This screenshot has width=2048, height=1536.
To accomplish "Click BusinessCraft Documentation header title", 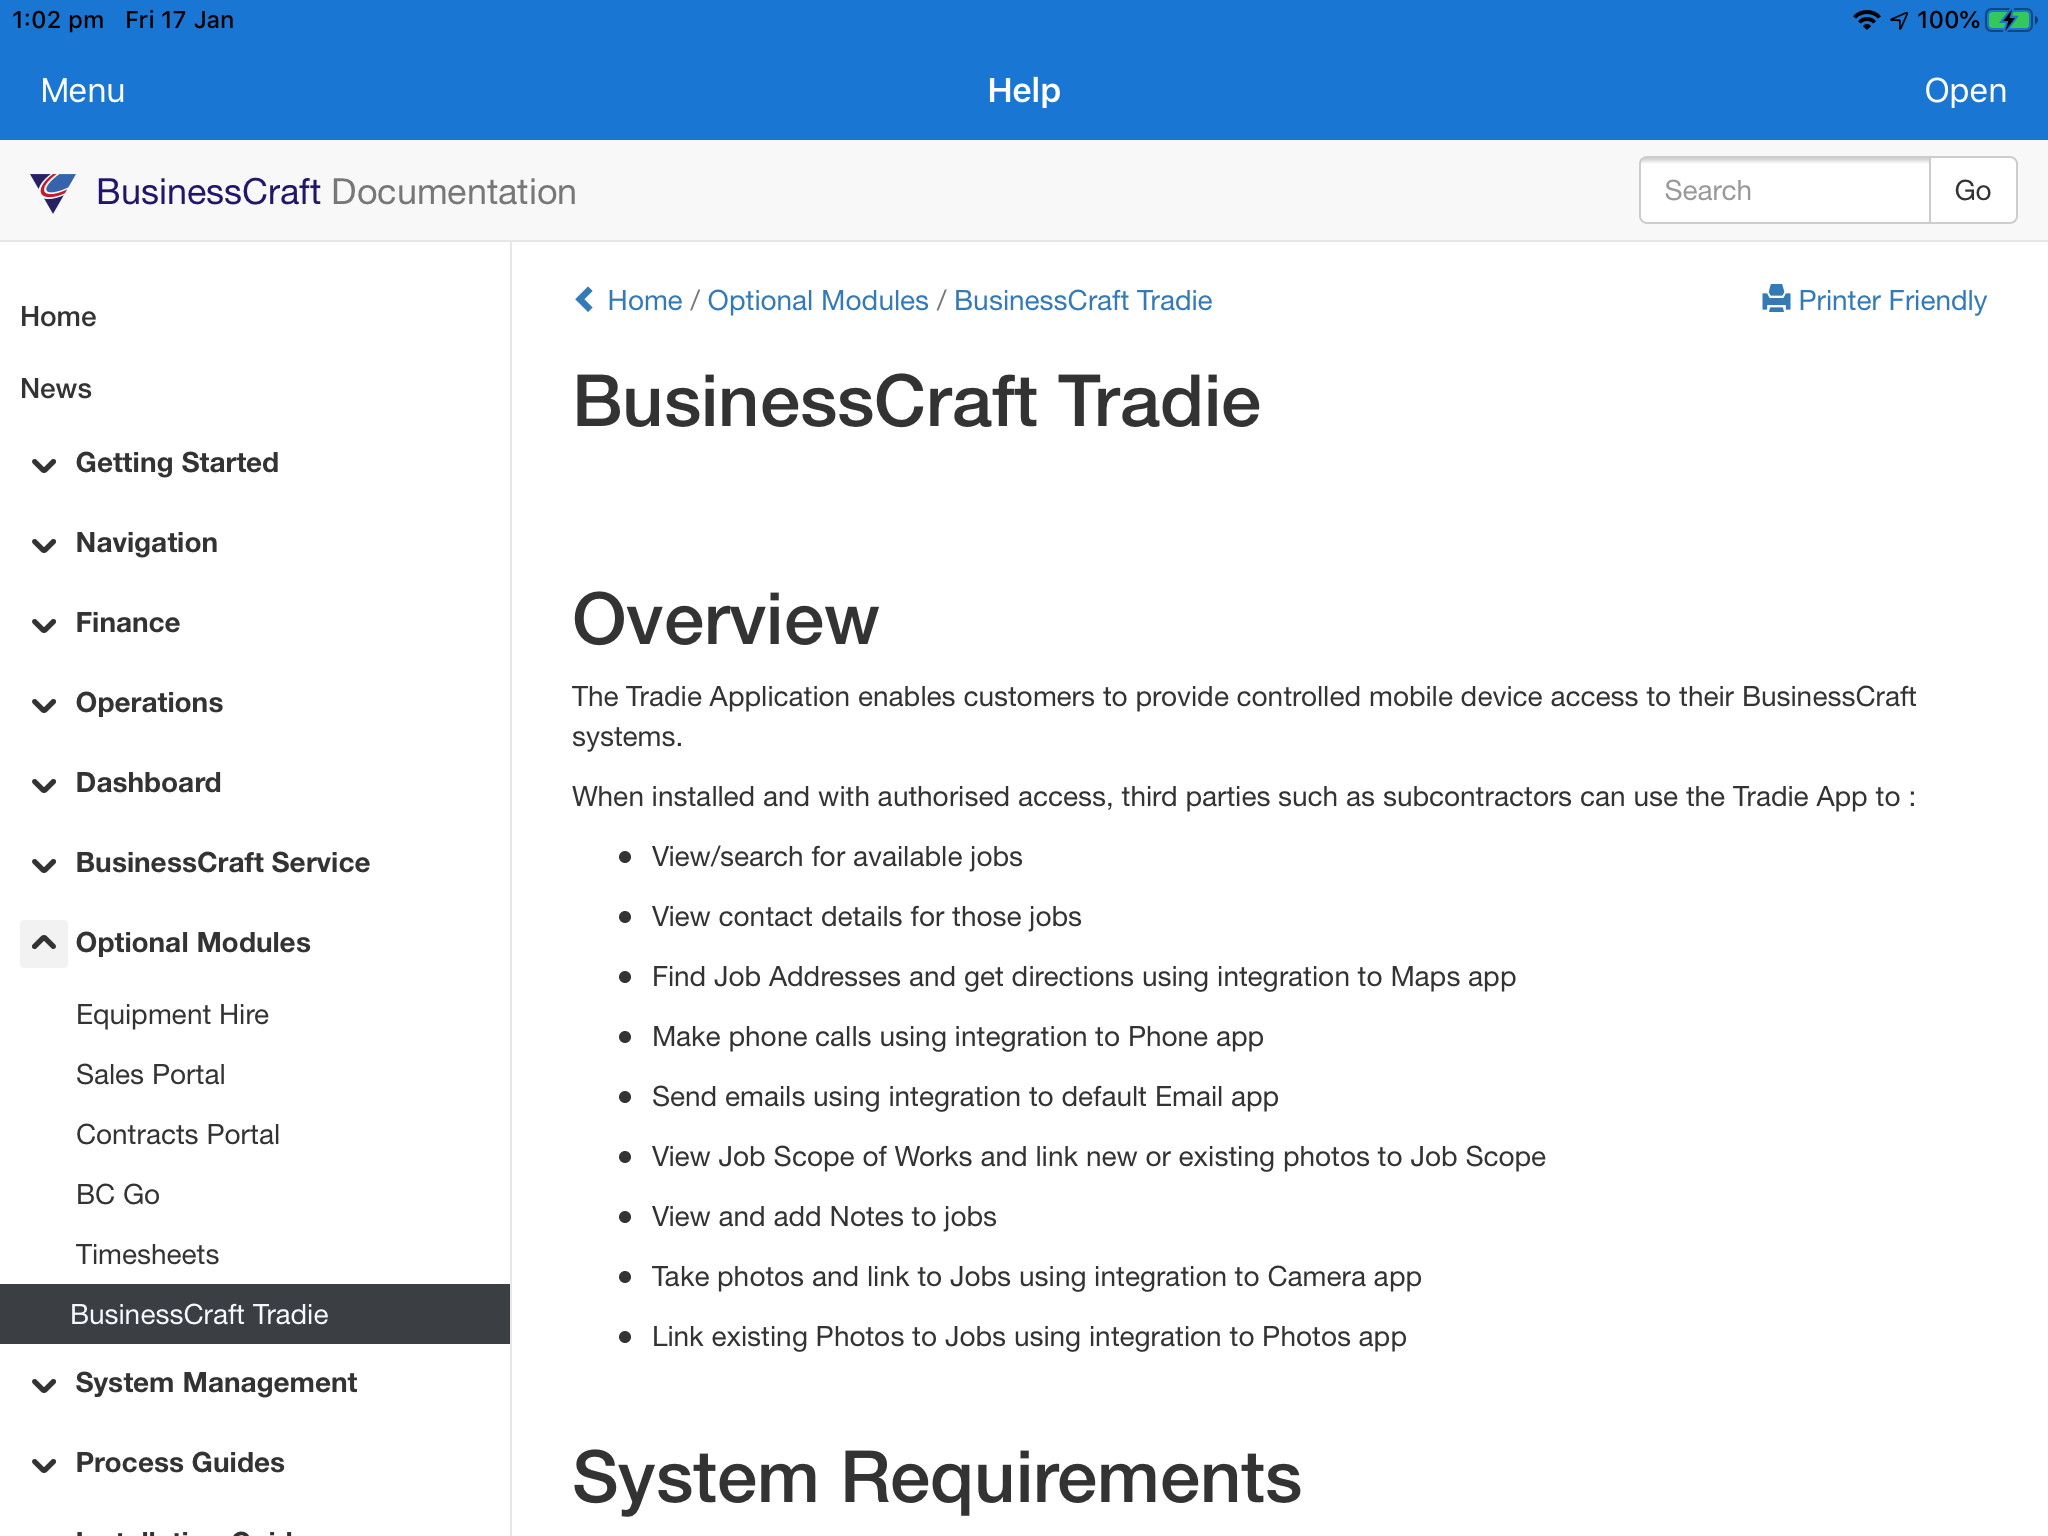I will pos(336,191).
